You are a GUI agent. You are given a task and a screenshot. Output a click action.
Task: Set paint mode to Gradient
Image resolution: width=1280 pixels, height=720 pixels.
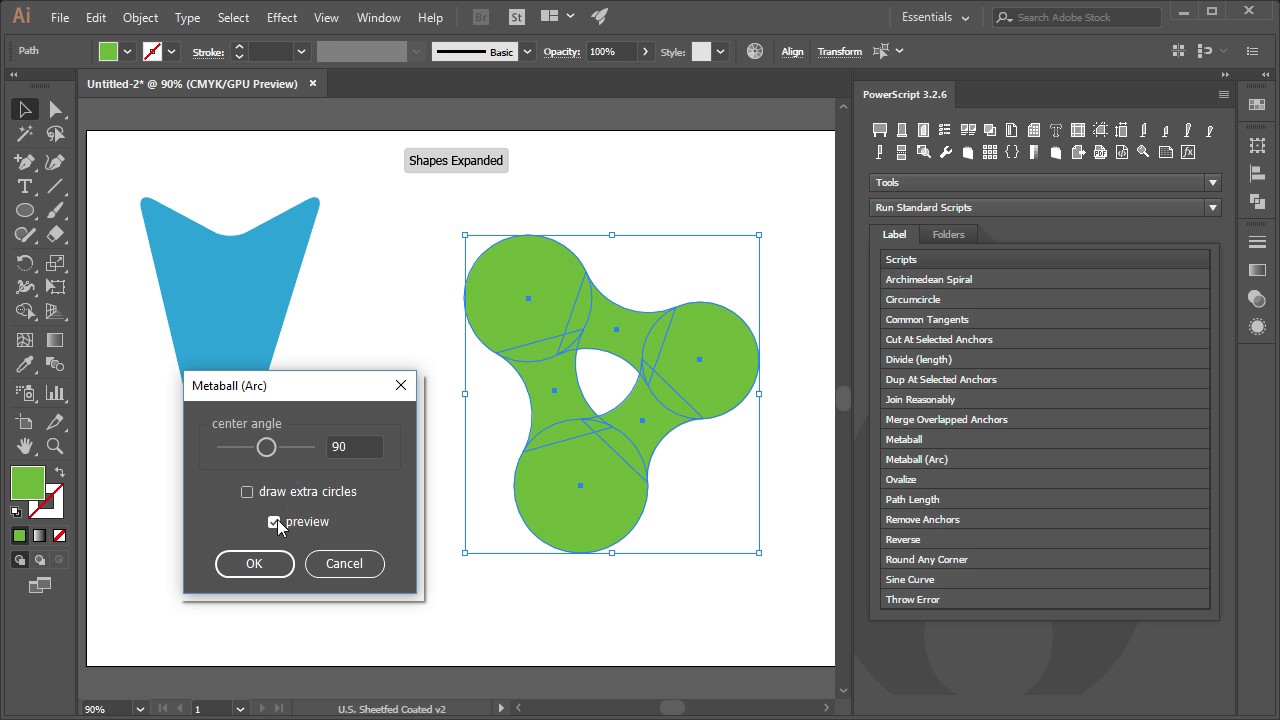pos(39,536)
